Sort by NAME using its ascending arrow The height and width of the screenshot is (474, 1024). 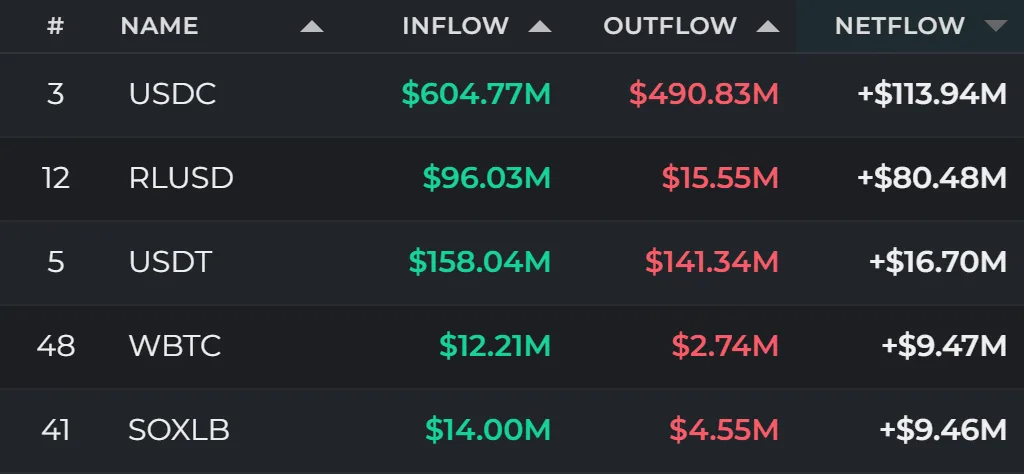click(x=312, y=27)
